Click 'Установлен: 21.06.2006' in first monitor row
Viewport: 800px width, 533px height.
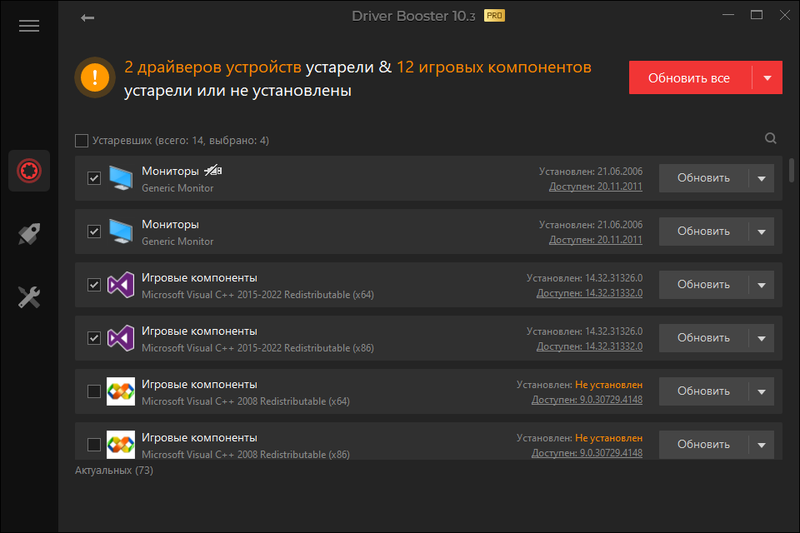591,172
